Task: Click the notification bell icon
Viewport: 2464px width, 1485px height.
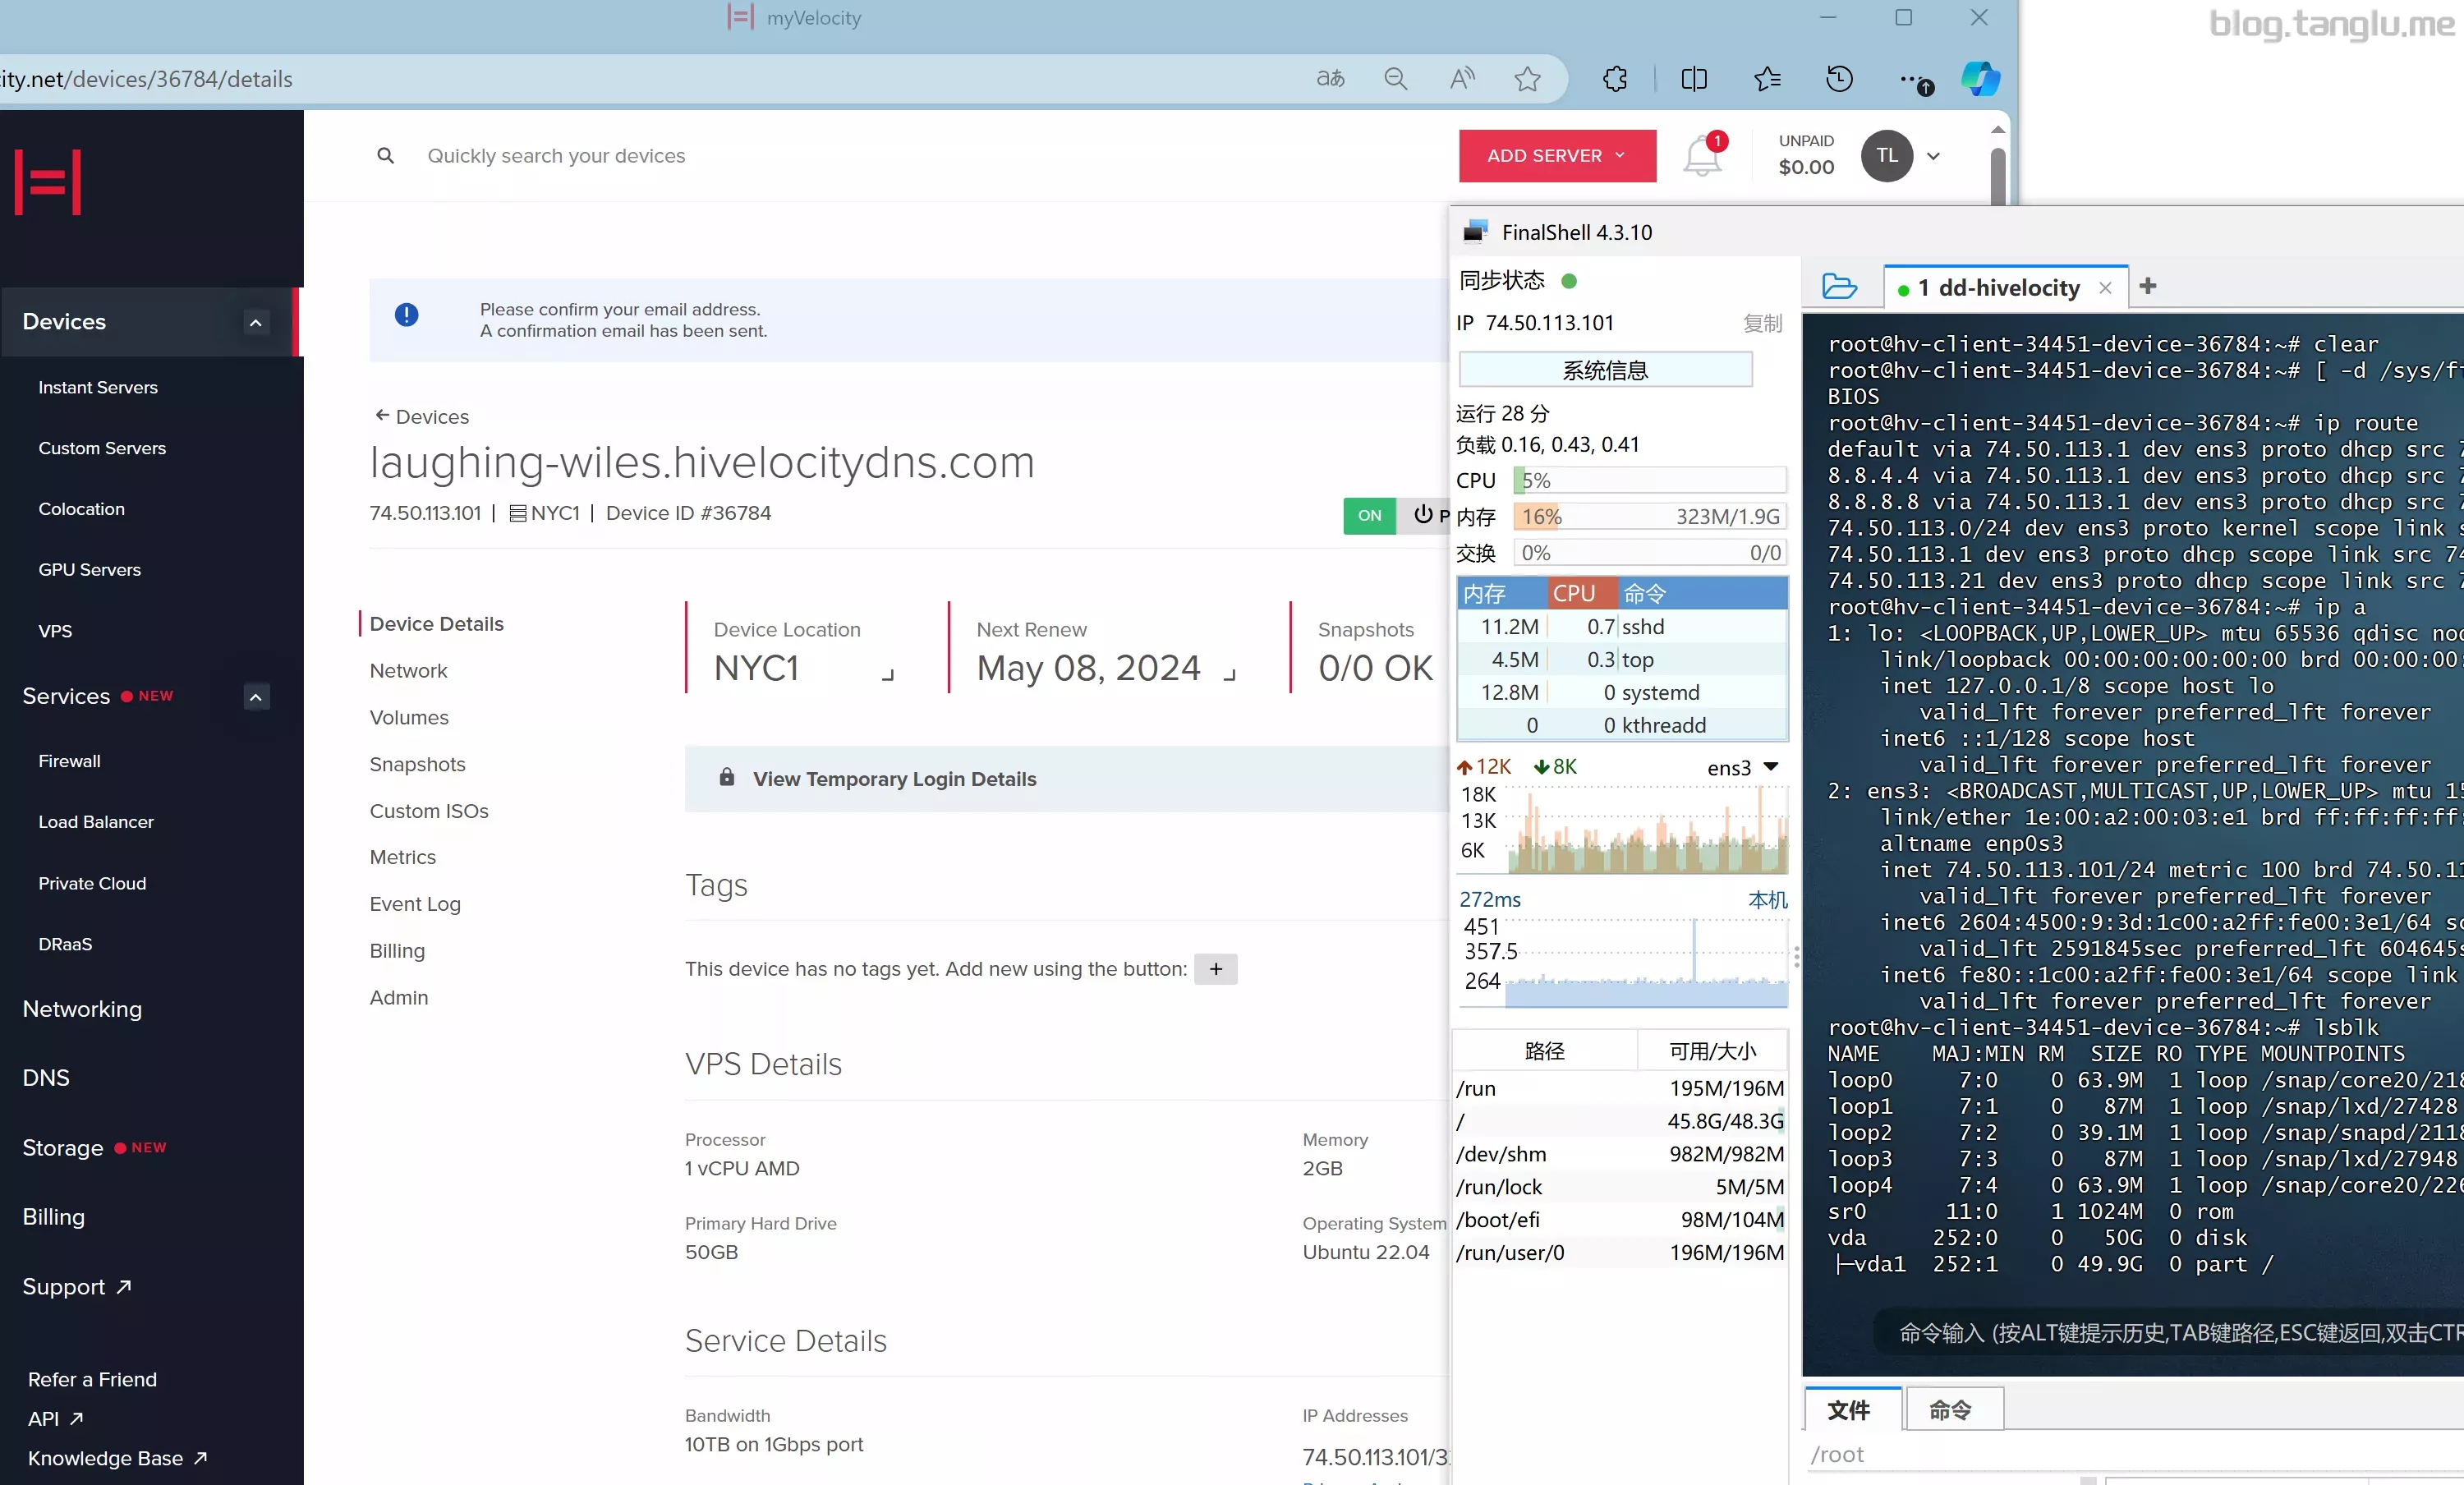Action: 1701,157
